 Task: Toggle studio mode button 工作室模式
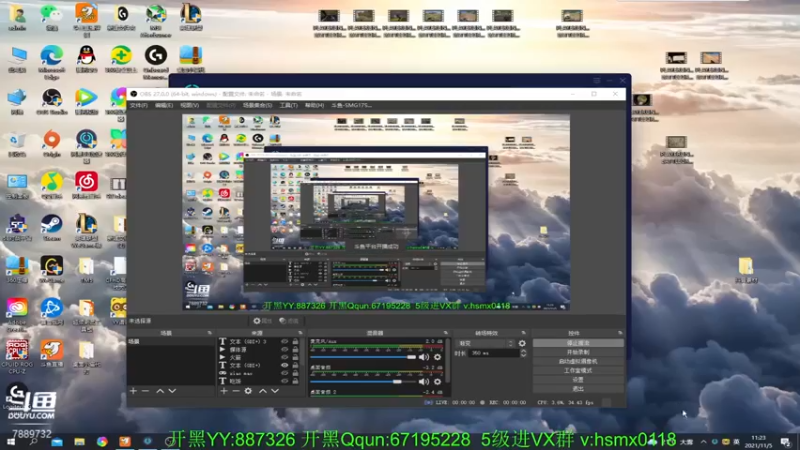point(578,371)
